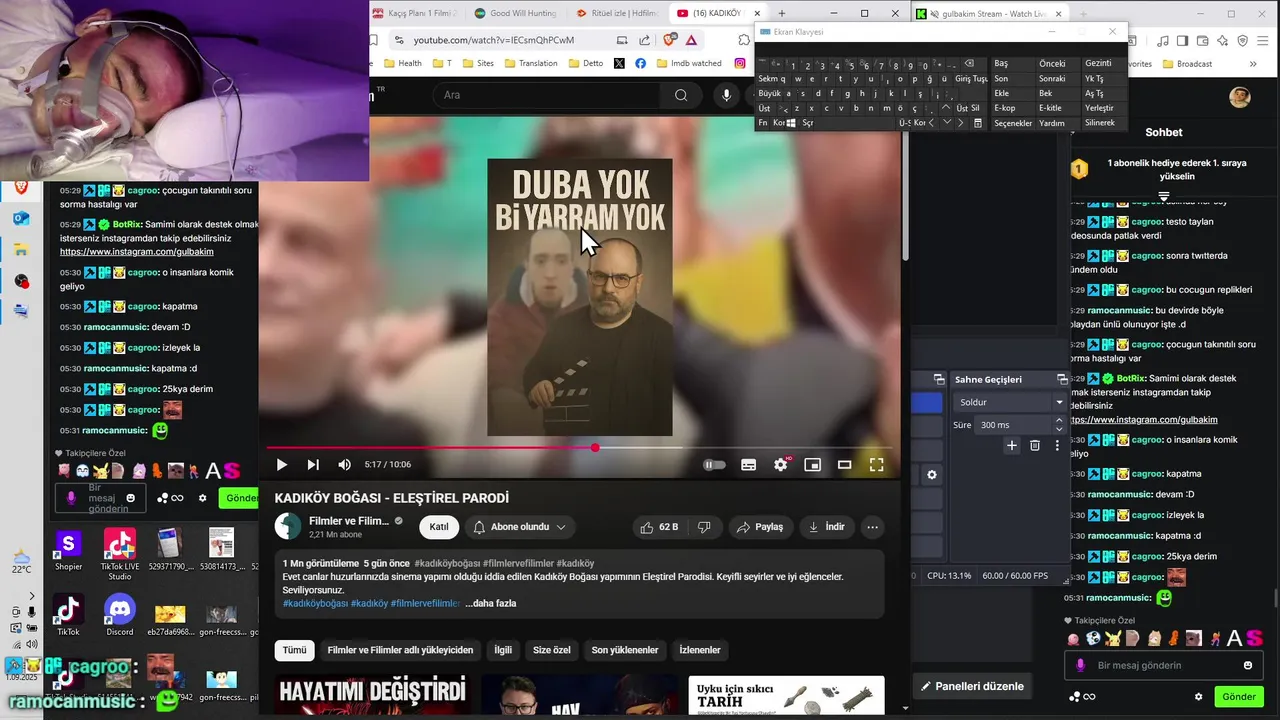Open the Discord desktop shortcut
Screen dimensions: 1280x720
pos(120,614)
